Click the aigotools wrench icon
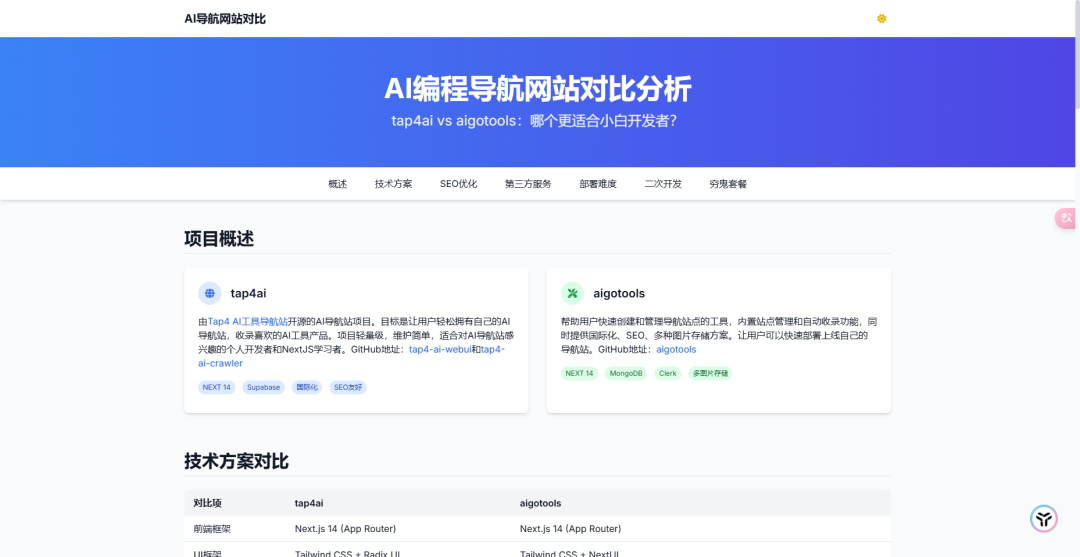This screenshot has height=557, width=1080. coord(572,293)
